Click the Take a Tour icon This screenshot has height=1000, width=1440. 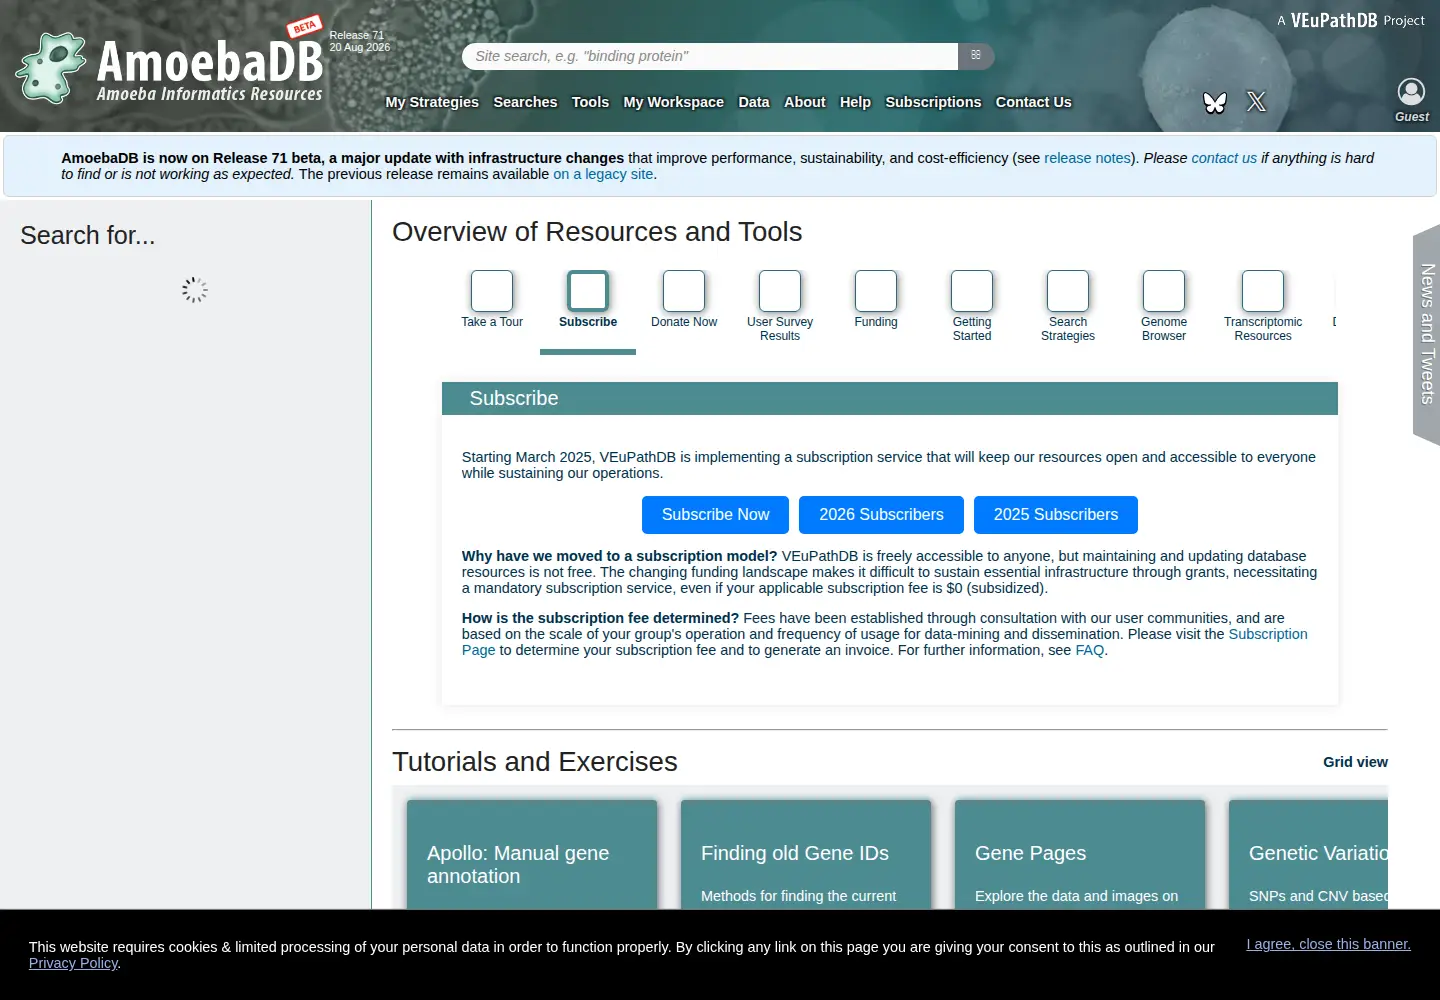click(492, 291)
